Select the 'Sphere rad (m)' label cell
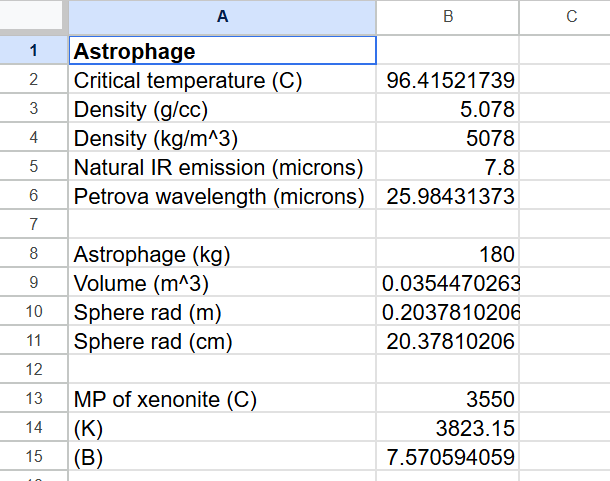Viewport: 610px width, 481px height. [x=222, y=311]
